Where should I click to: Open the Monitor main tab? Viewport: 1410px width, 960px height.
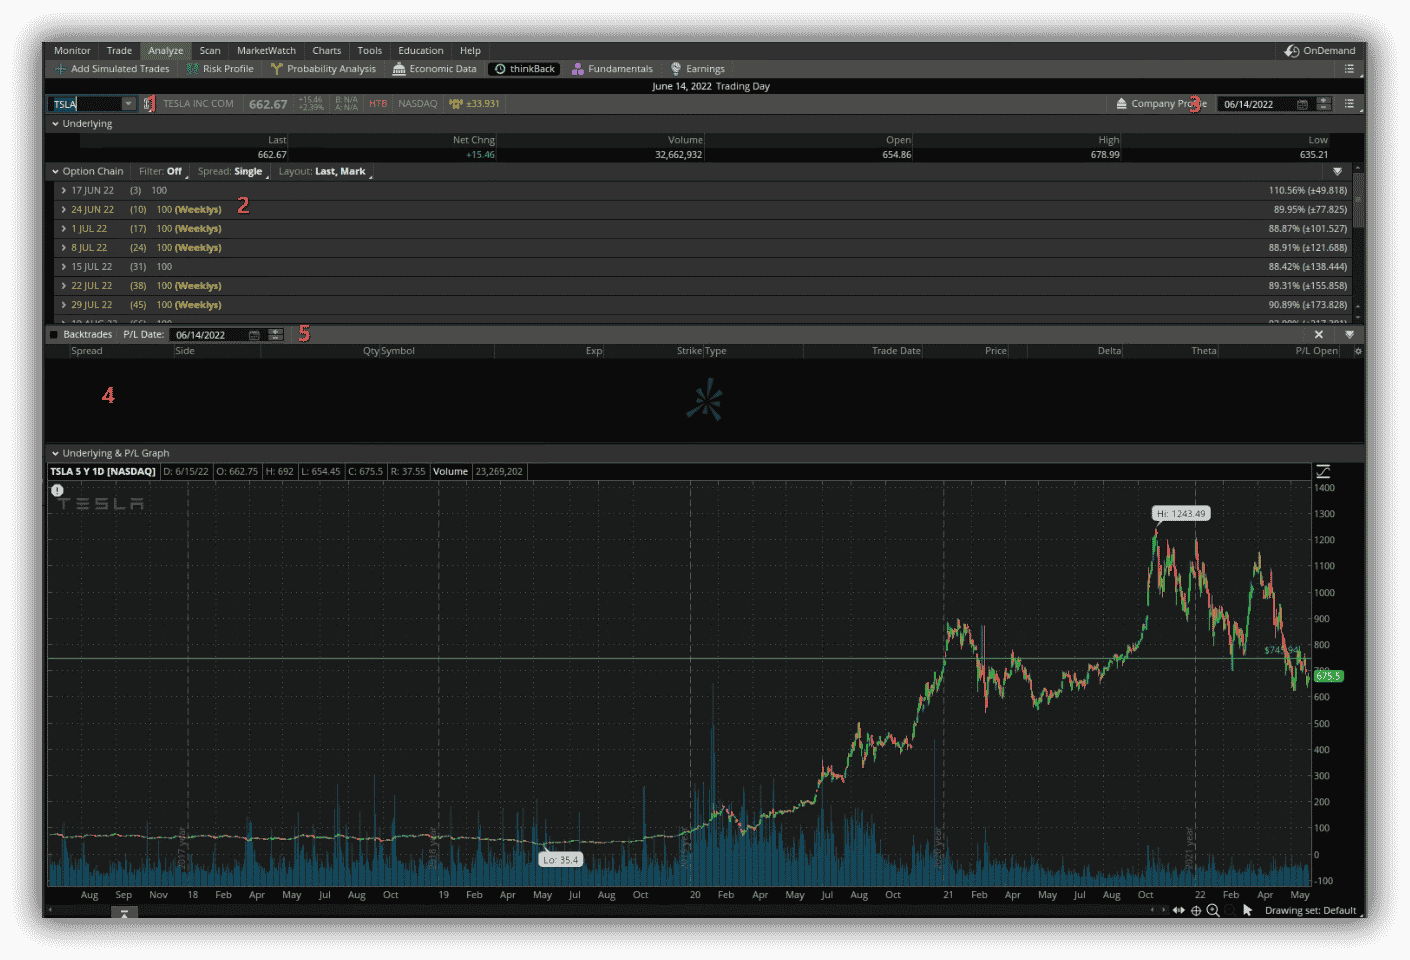pyautogui.click(x=72, y=51)
